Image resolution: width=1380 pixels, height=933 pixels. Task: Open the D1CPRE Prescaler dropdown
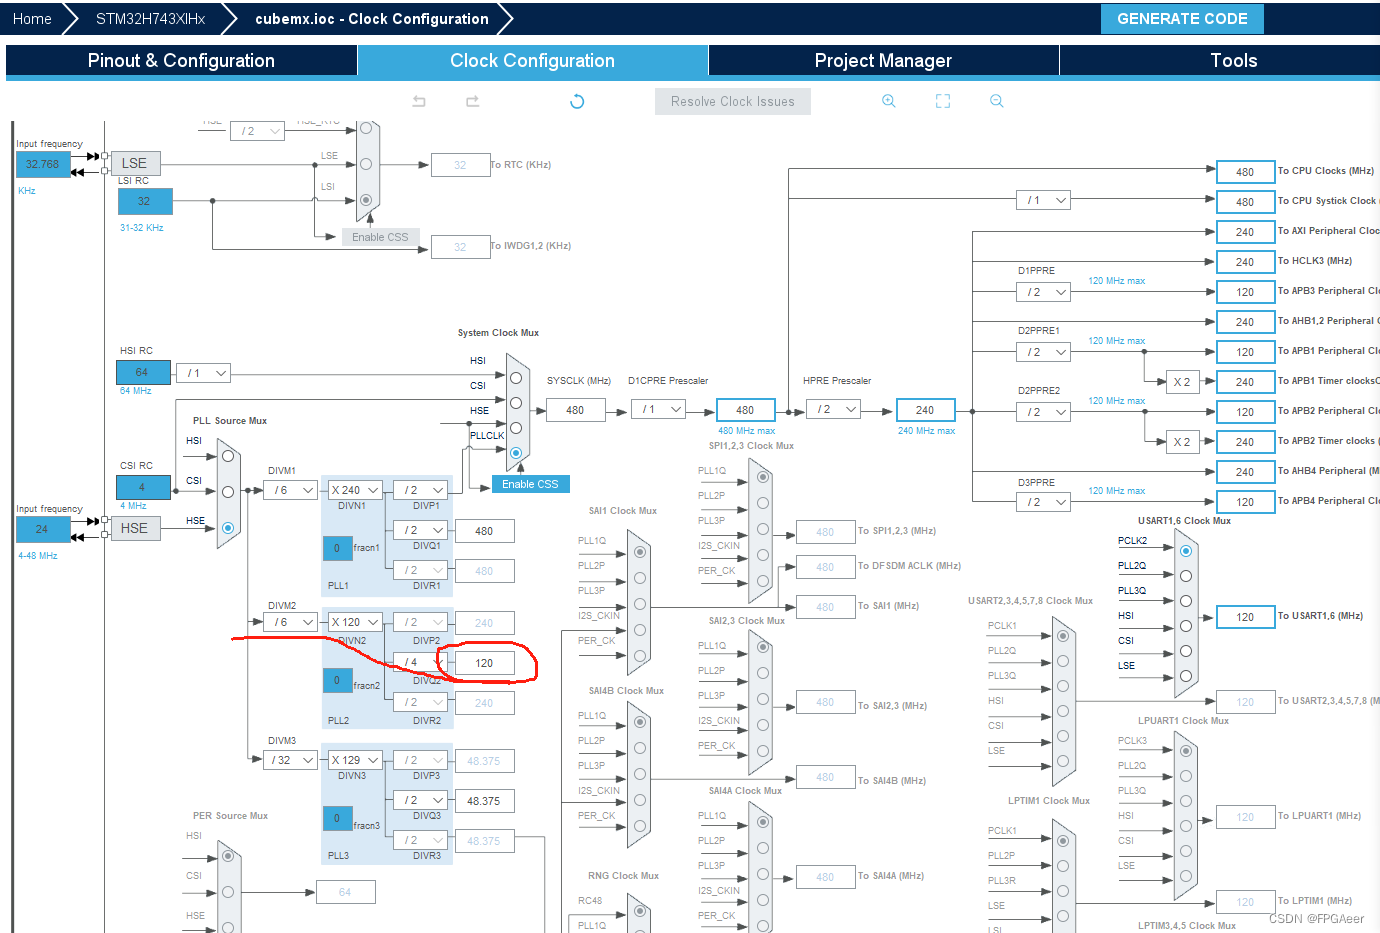coord(658,409)
